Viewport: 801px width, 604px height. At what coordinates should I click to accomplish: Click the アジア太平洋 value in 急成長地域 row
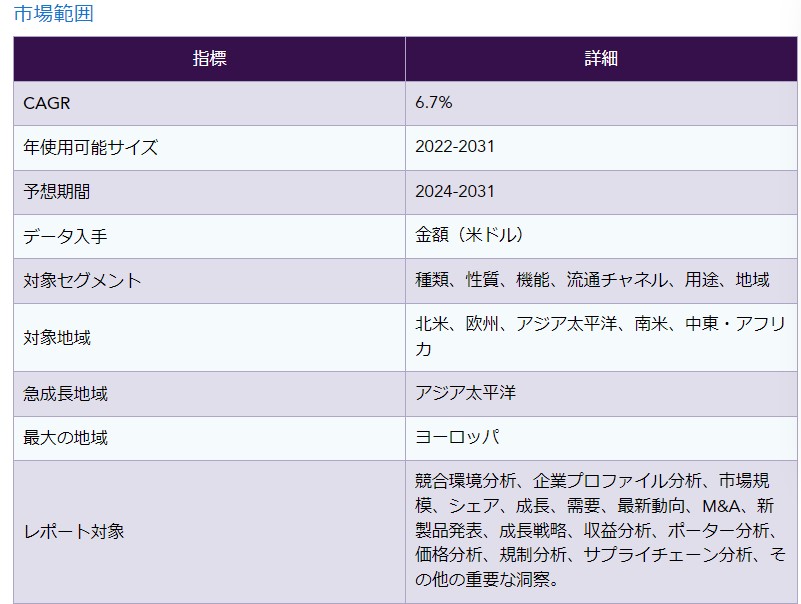[x=465, y=393]
